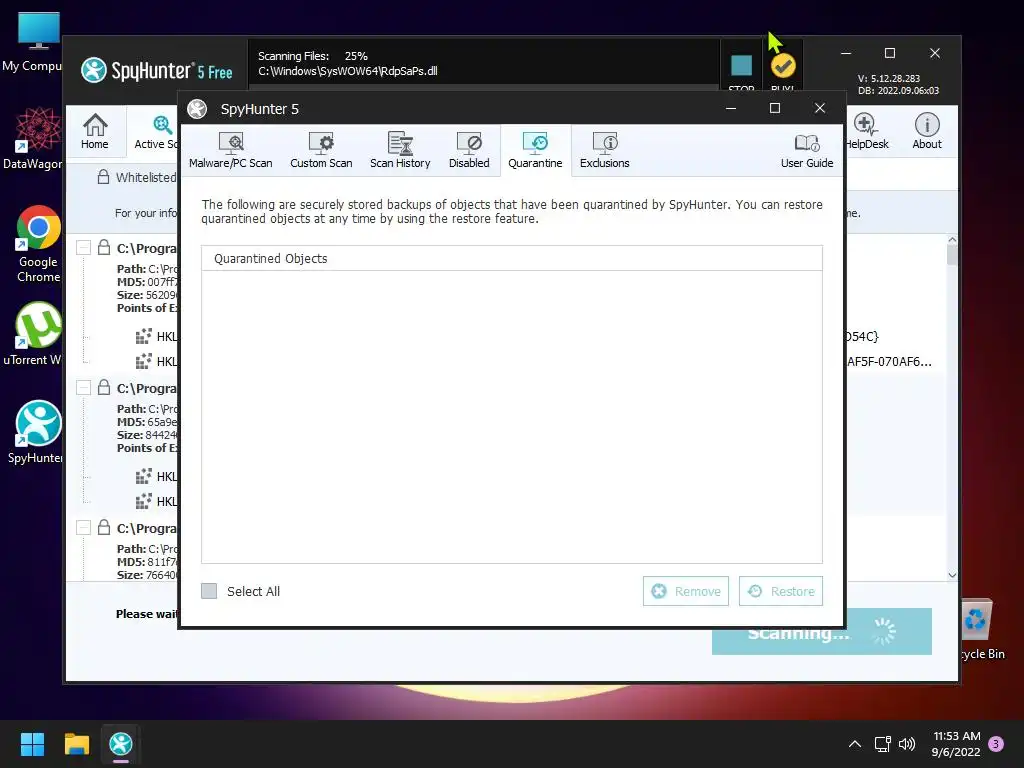Select second HKL registry icon under first entry
The height and width of the screenshot is (768, 1024).
143,361
